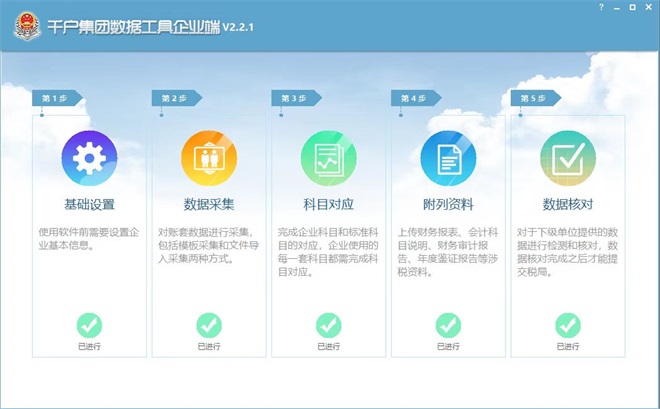
Task: Select the 第5步 step tab
Action: 533,98
